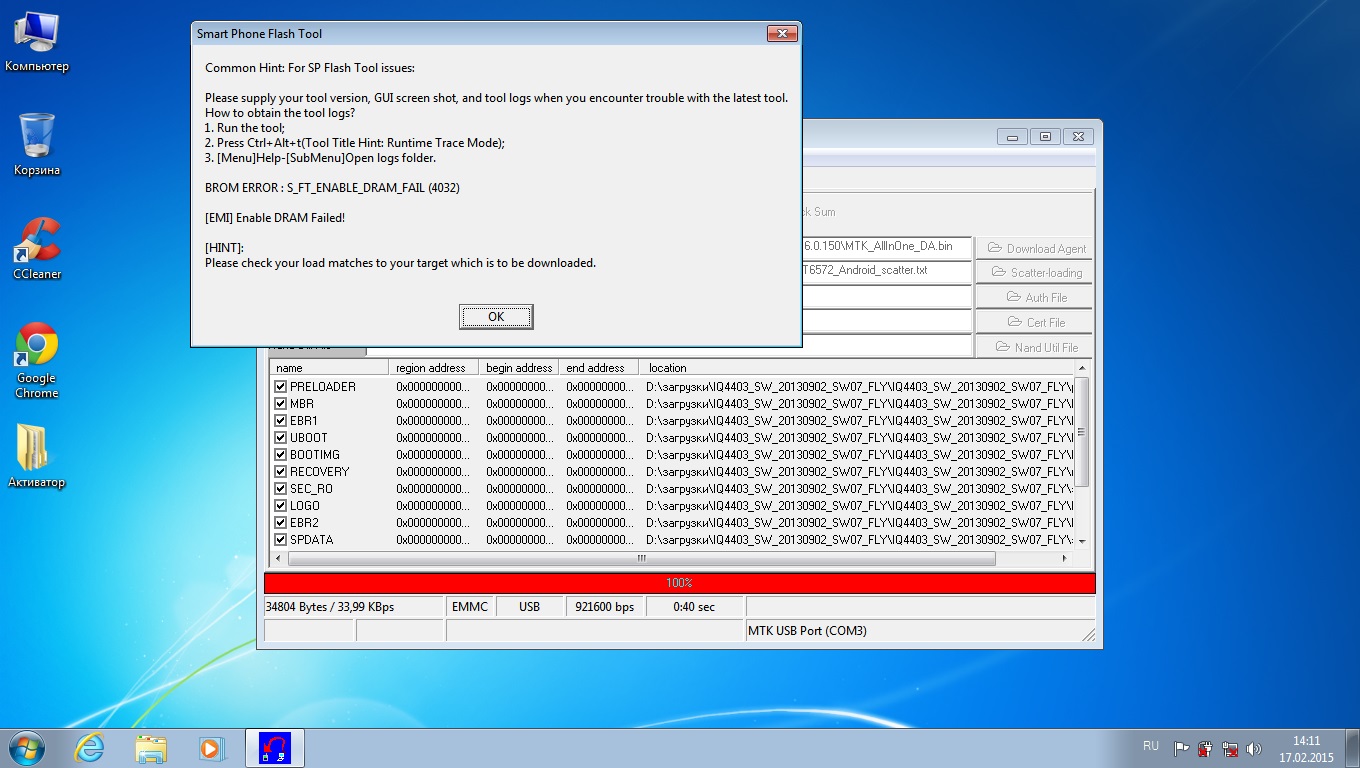The width and height of the screenshot is (1360, 768).
Task: Click the volume icon in system tray
Action: [1254, 748]
